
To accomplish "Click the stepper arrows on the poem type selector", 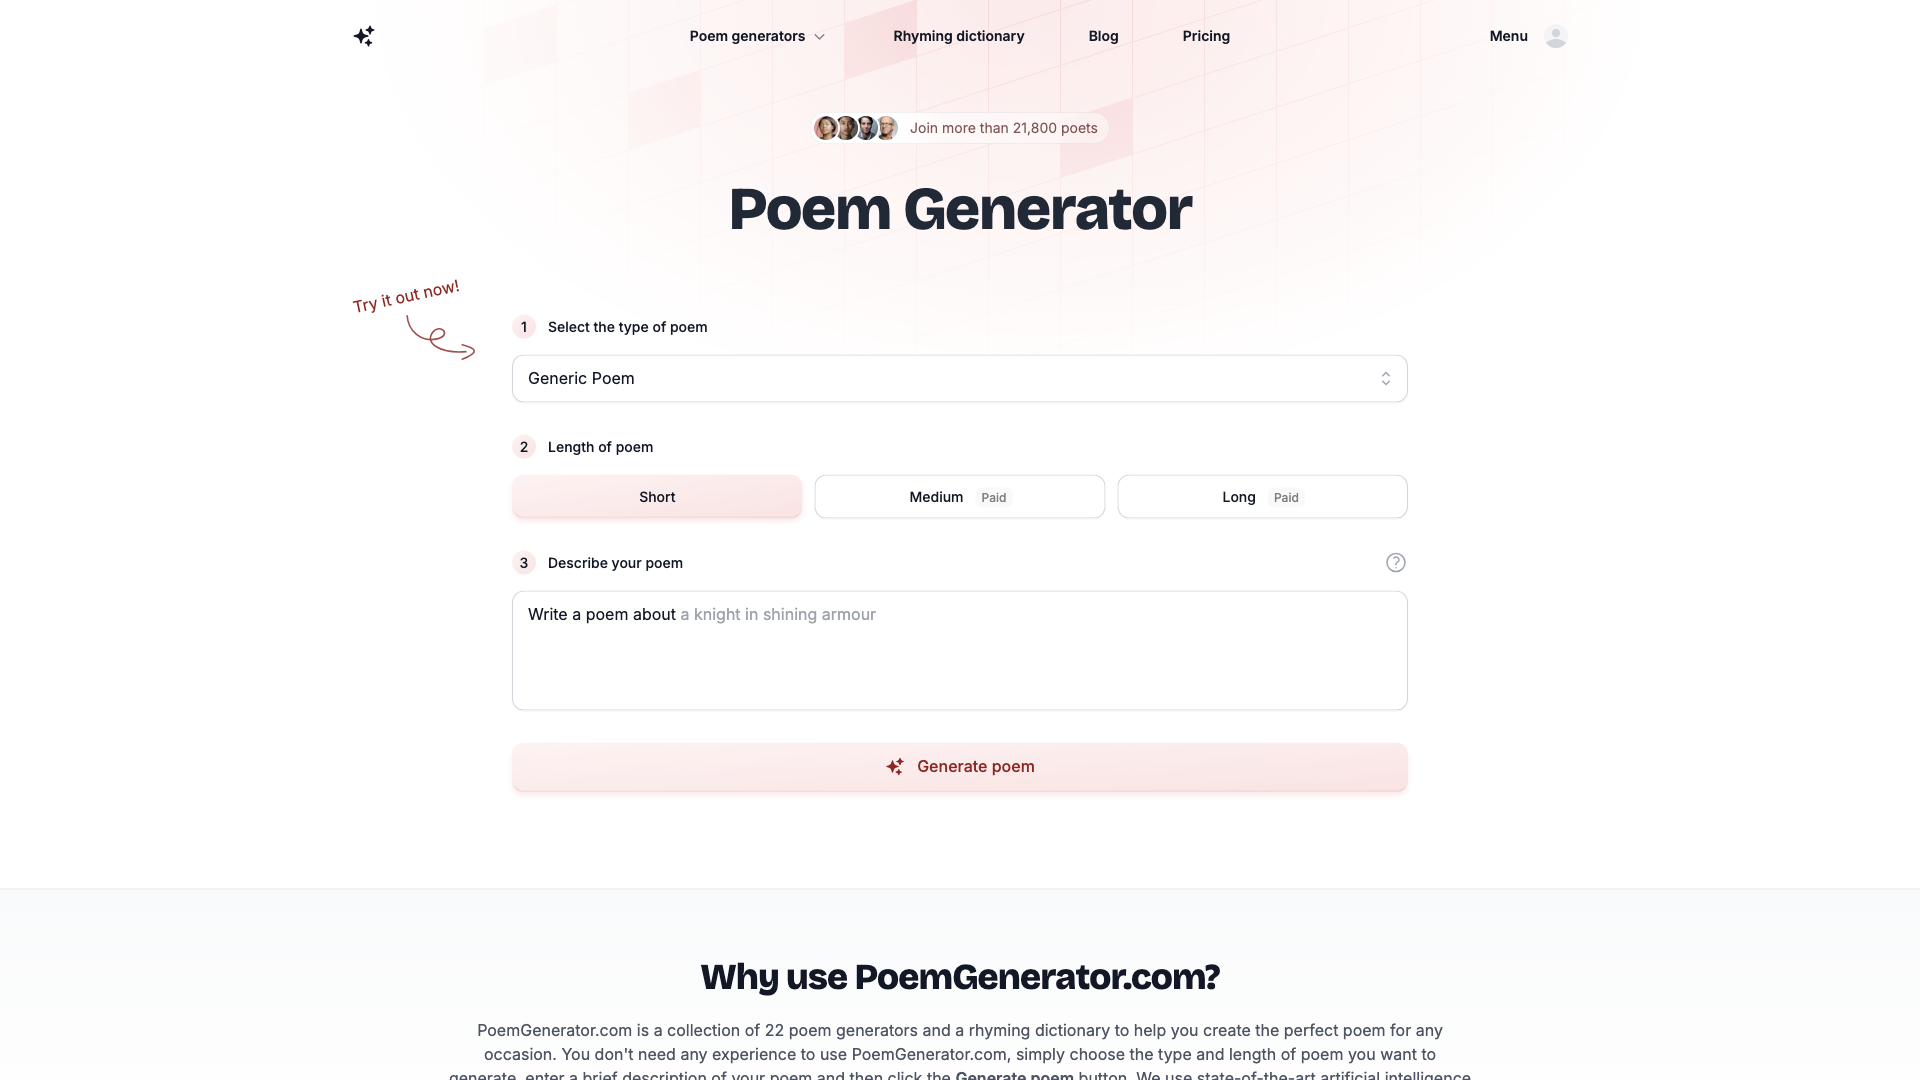I will tap(1386, 378).
